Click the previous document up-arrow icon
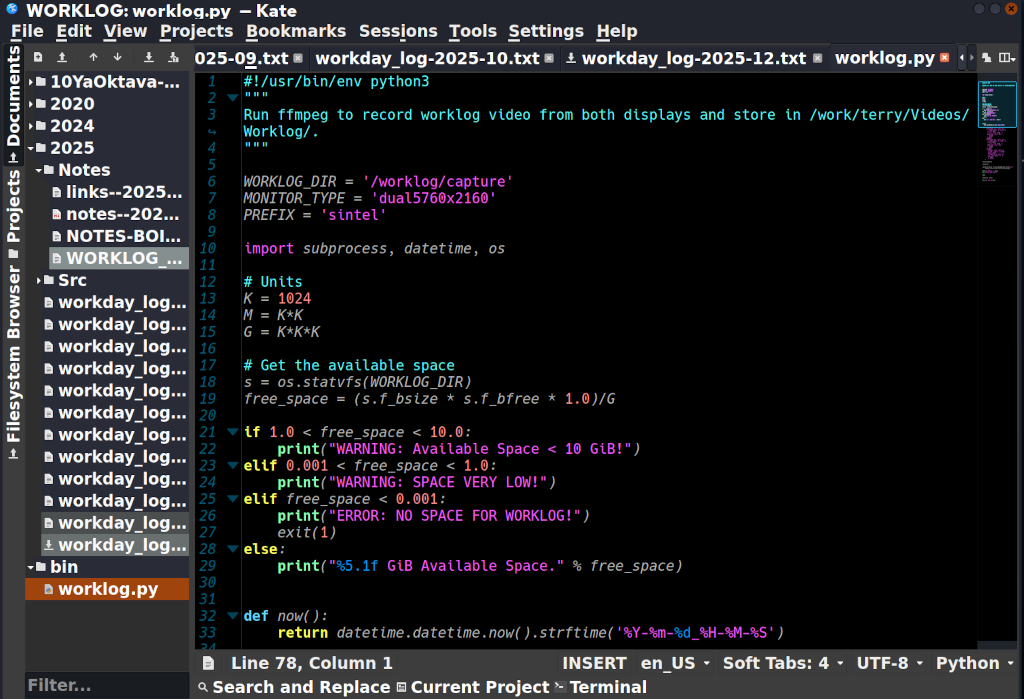This screenshot has height=699, width=1024. click(x=93, y=58)
